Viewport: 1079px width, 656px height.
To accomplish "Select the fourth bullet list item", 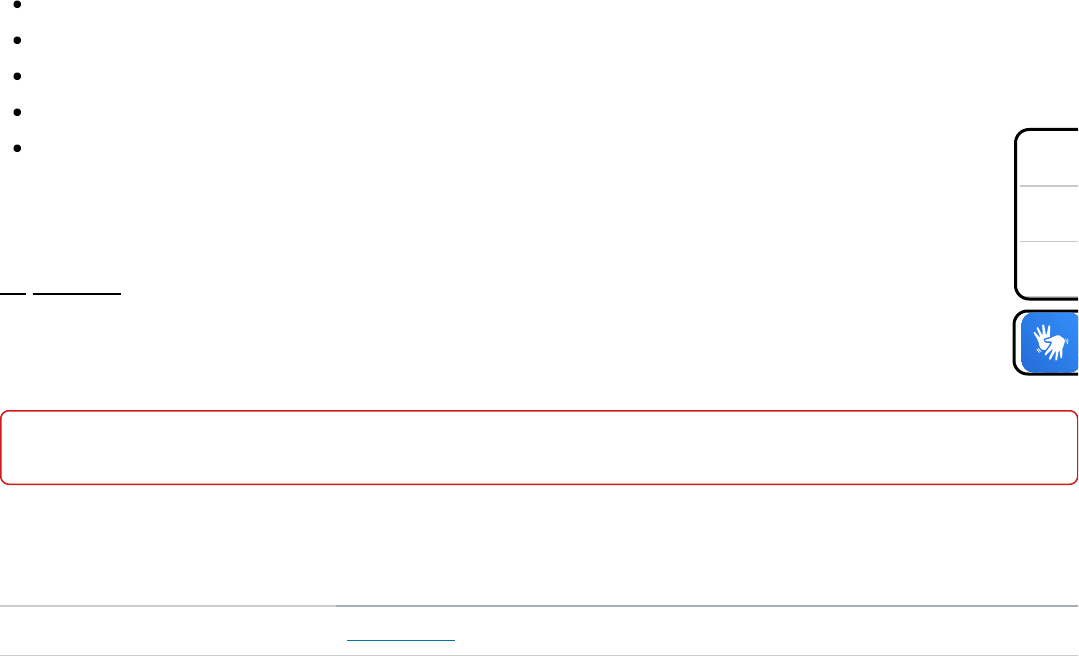I will [x=17, y=112].
